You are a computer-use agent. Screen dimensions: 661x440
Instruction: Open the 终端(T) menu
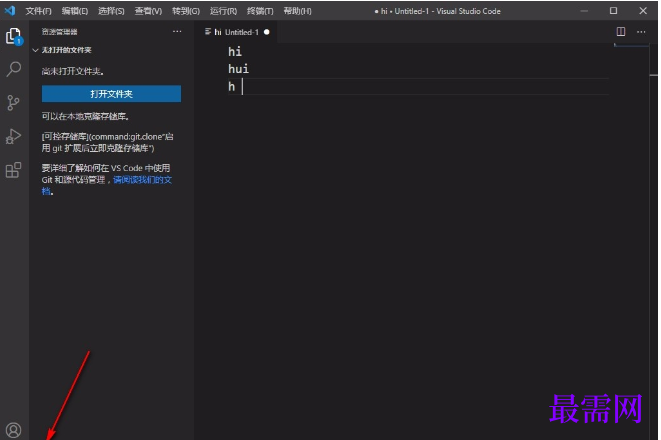[x=260, y=11]
